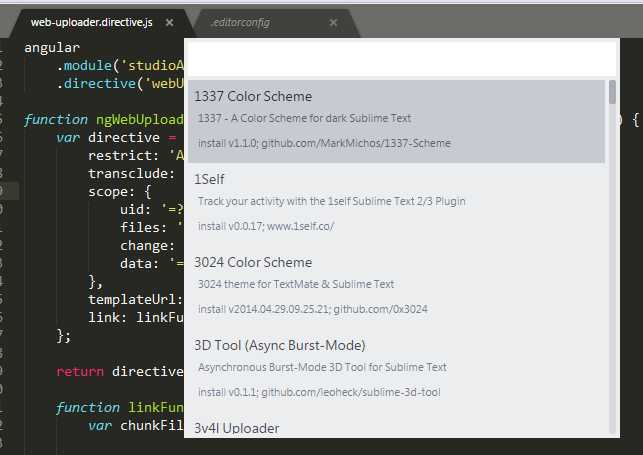The width and height of the screenshot is (643, 455).
Task: Click the 'change:' property line
Action: point(148,246)
